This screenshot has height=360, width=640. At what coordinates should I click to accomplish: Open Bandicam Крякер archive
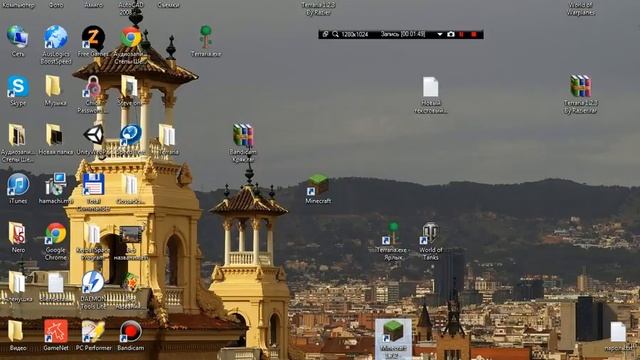tap(243, 135)
